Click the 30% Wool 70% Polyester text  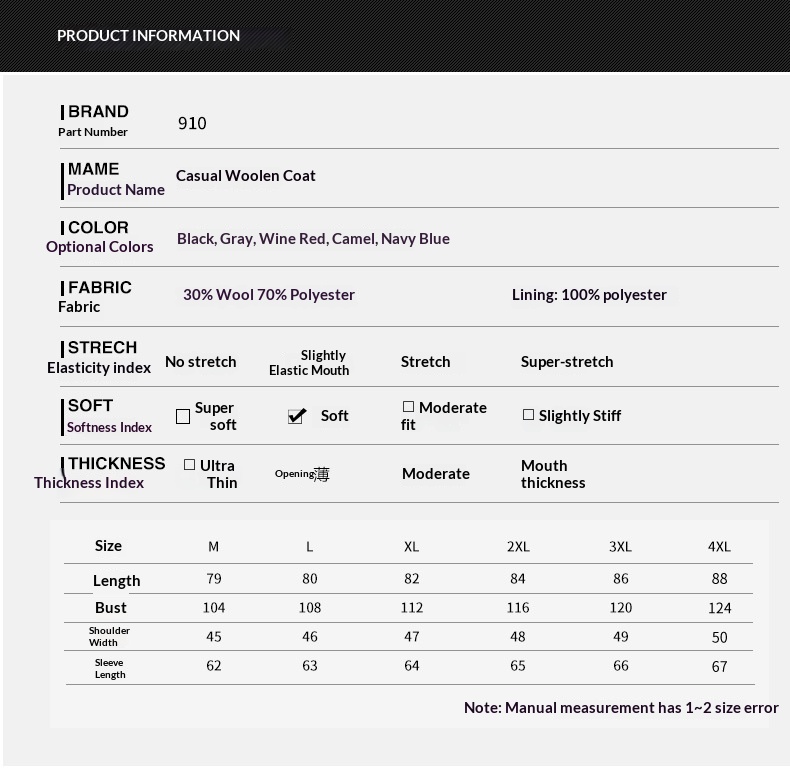pos(269,295)
